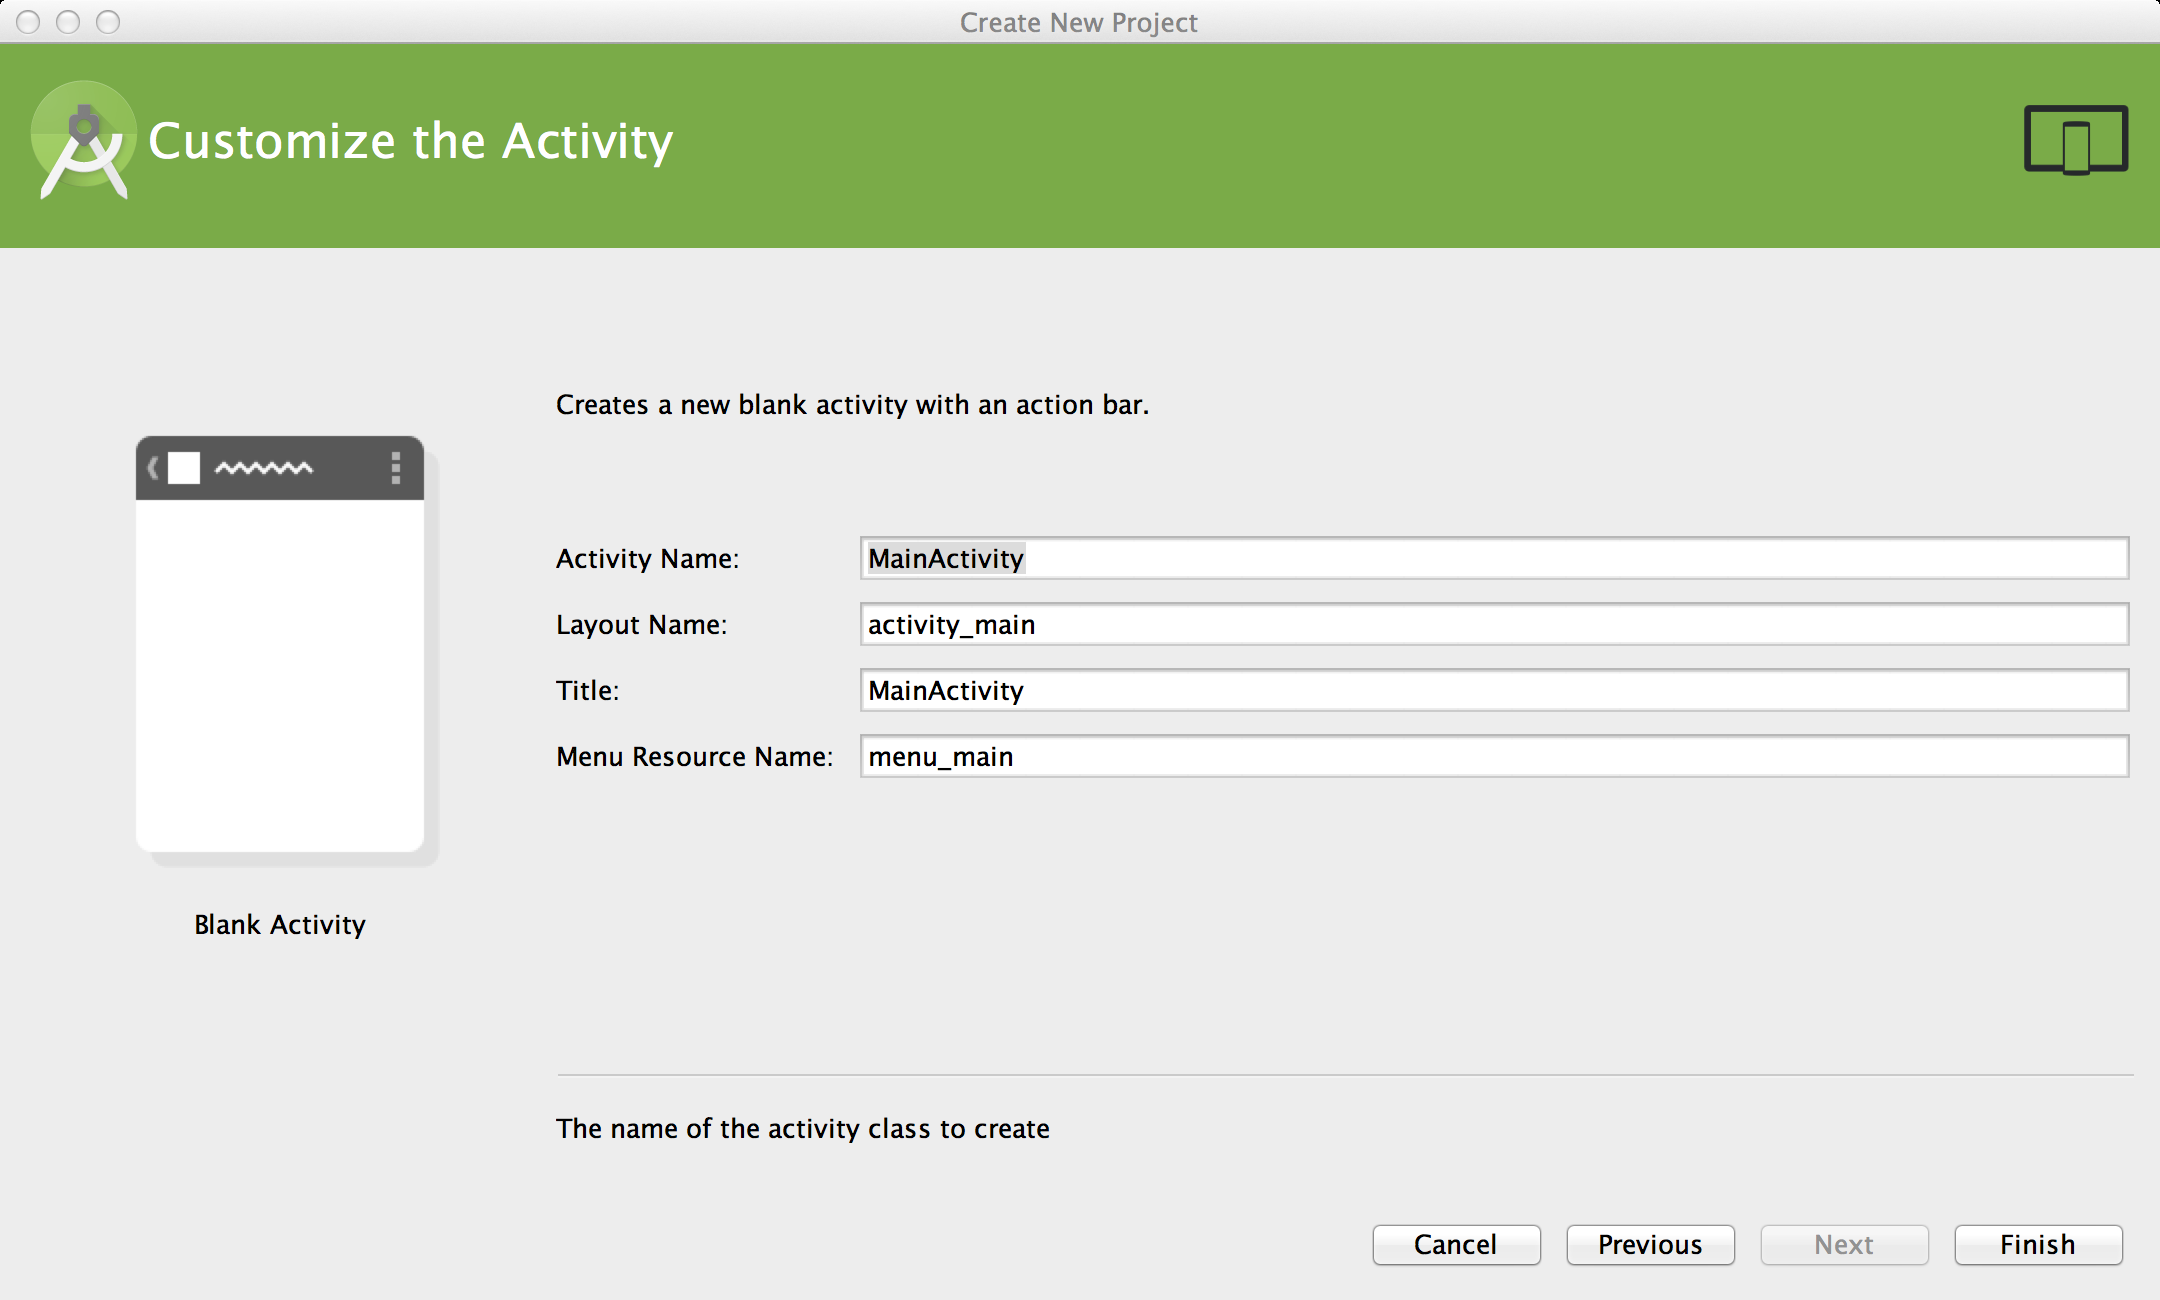Click the white app icon square in preview

click(184, 468)
